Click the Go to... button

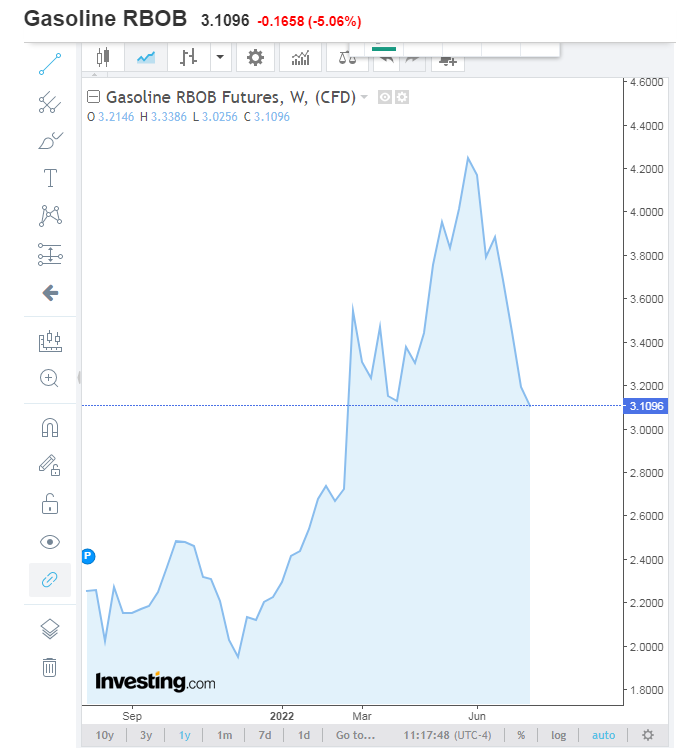tap(355, 735)
